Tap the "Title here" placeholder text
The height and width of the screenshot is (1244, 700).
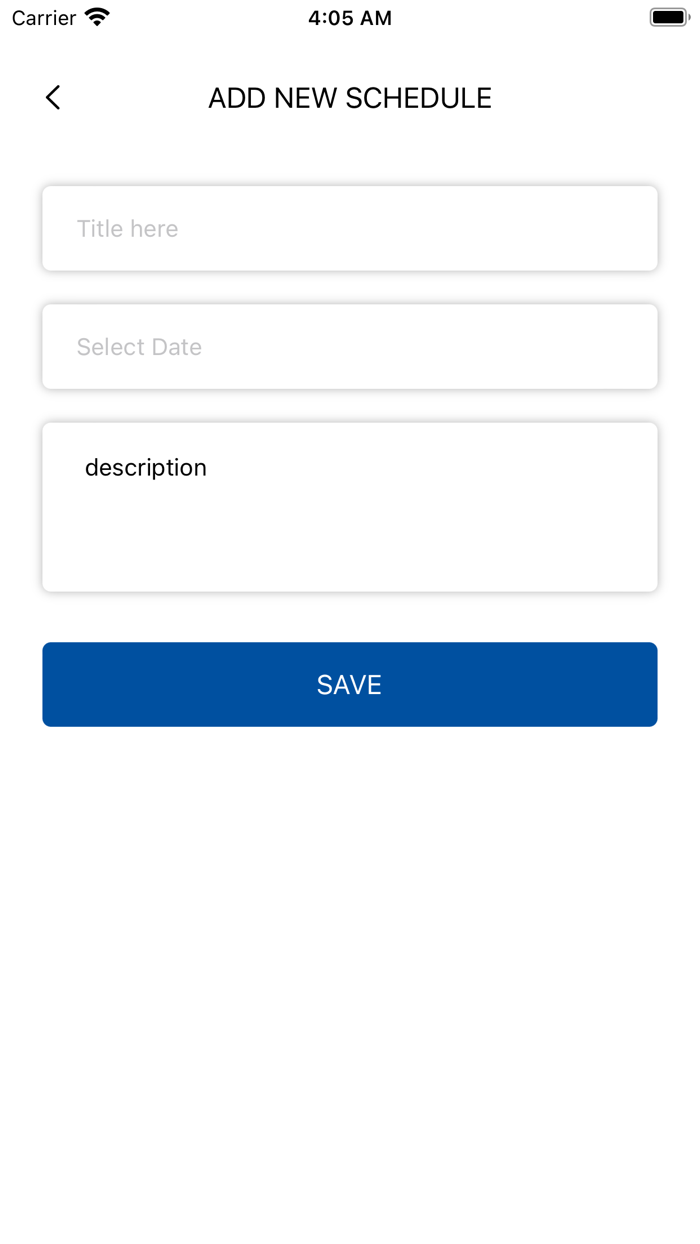(x=128, y=229)
